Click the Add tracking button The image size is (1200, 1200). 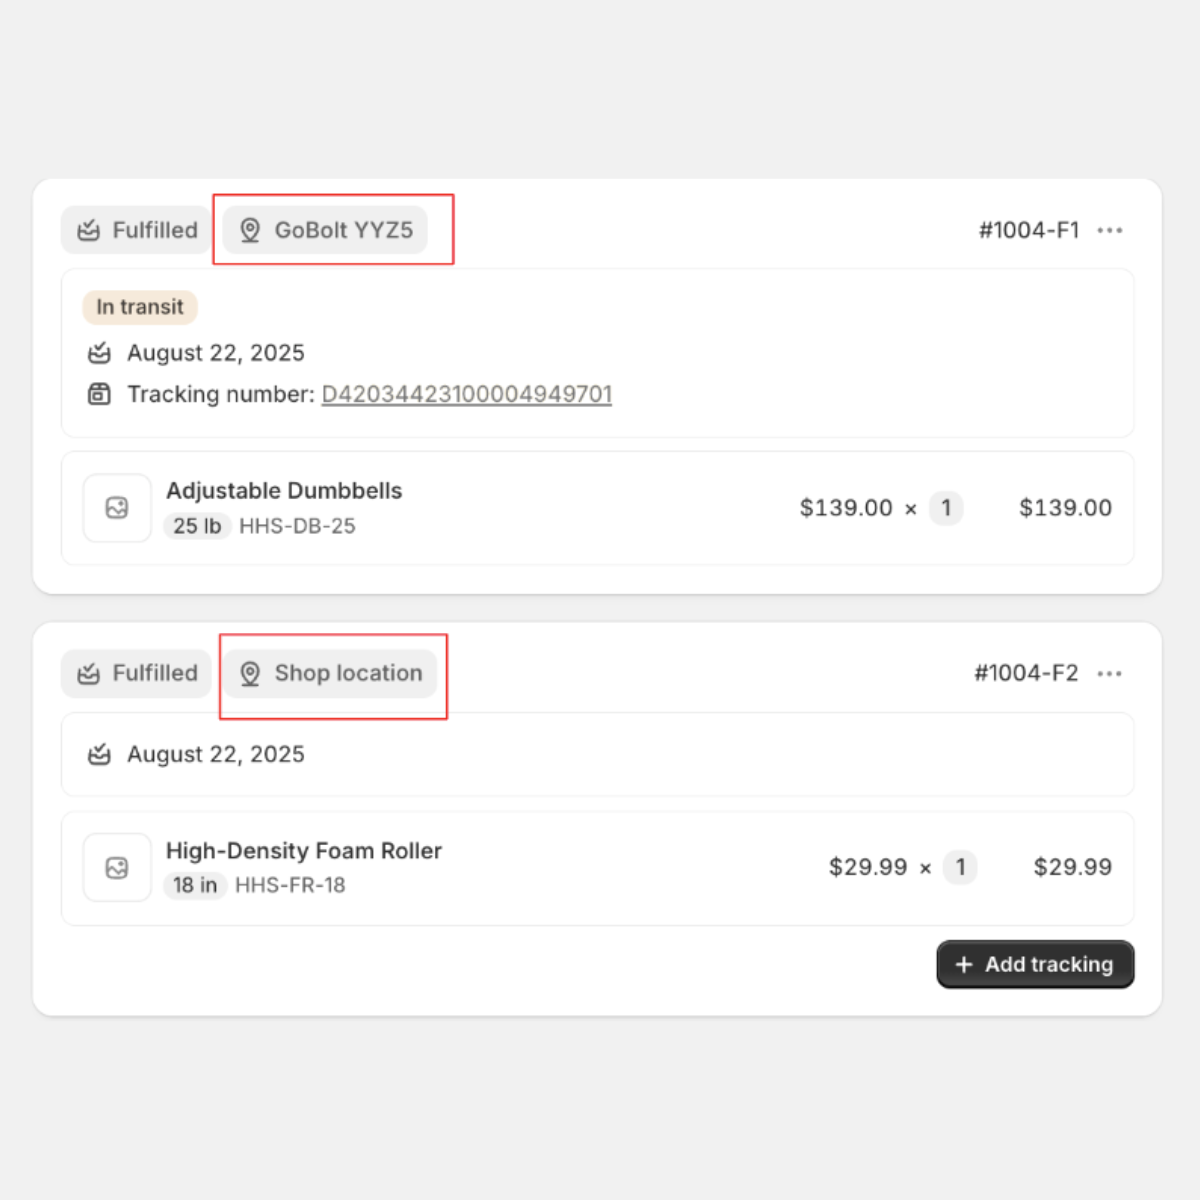coord(1035,964)
